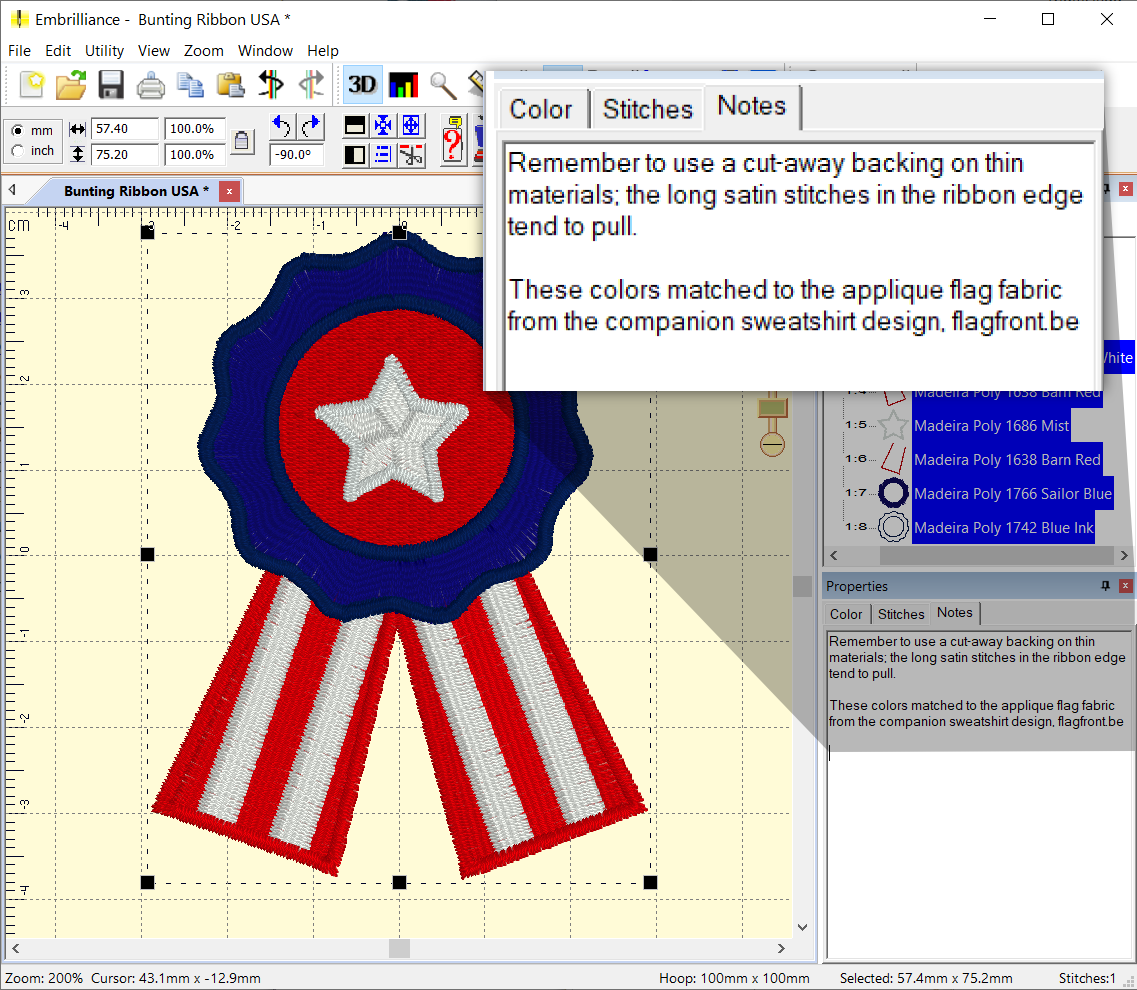
Task: Switch units to inch
Action: (x=17, y=150)
